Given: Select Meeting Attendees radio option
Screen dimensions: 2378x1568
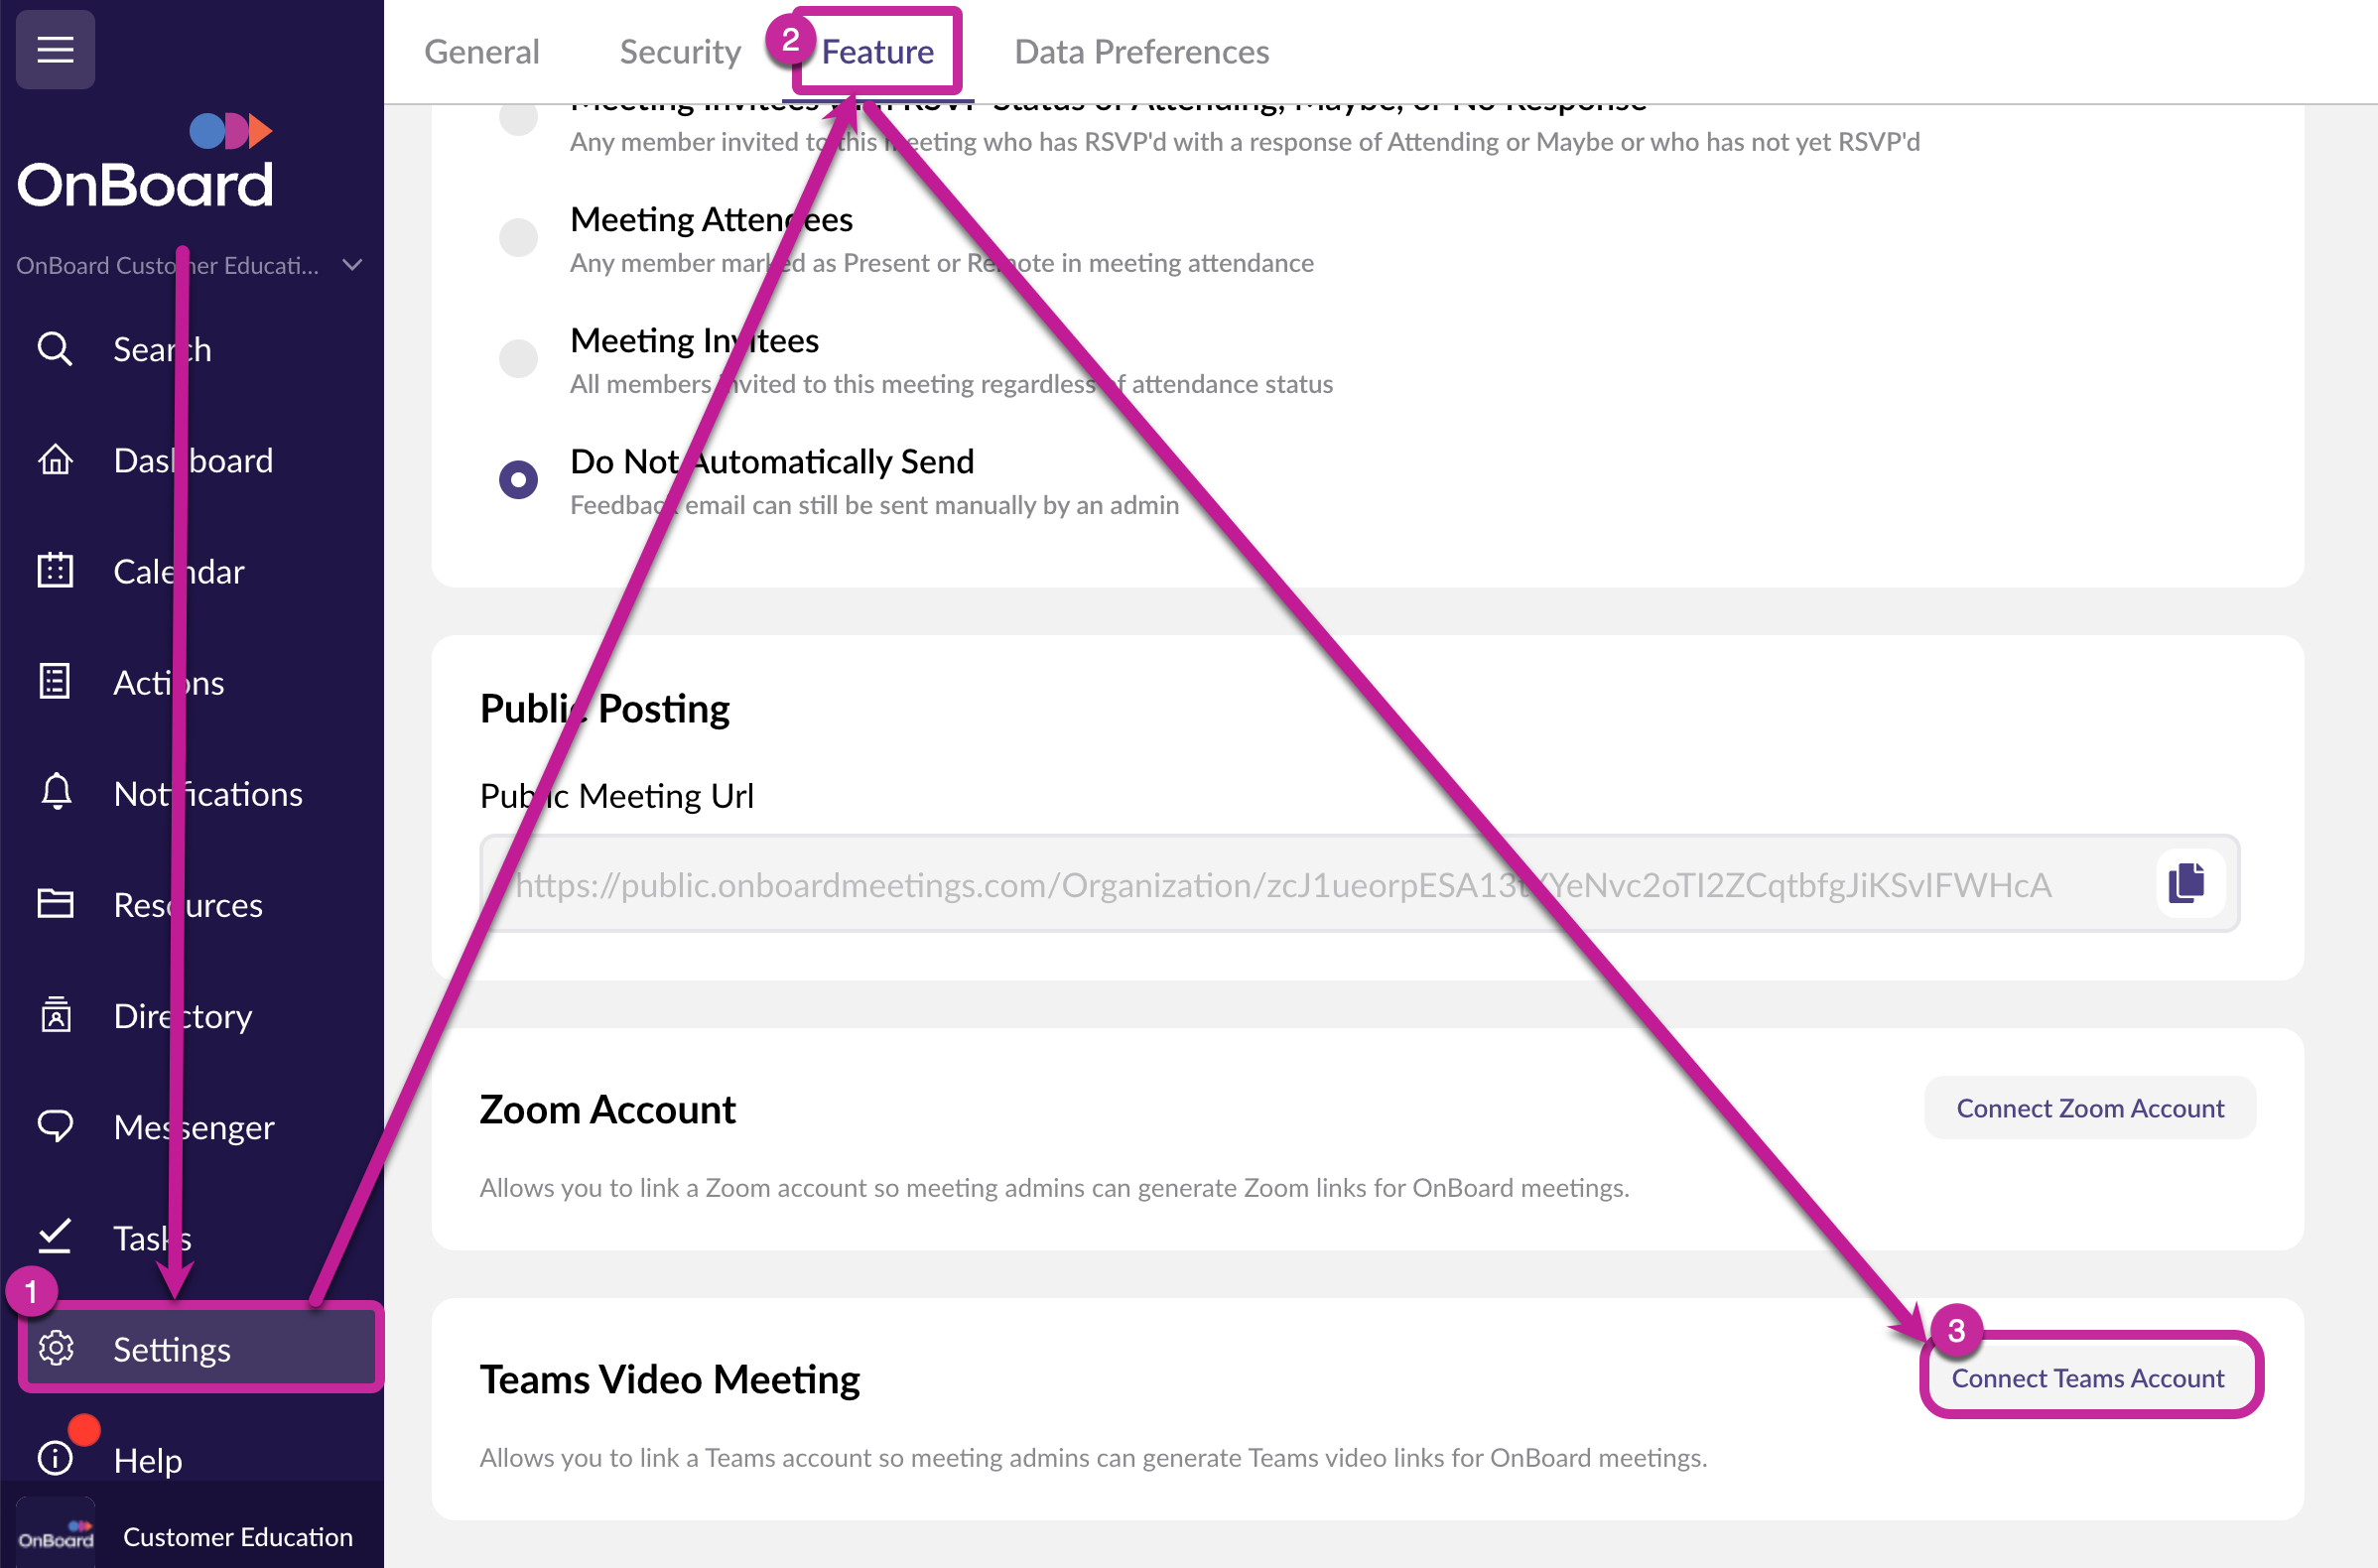Looking at the screenshot, I should pyautogui.click(x=518, y=238).
